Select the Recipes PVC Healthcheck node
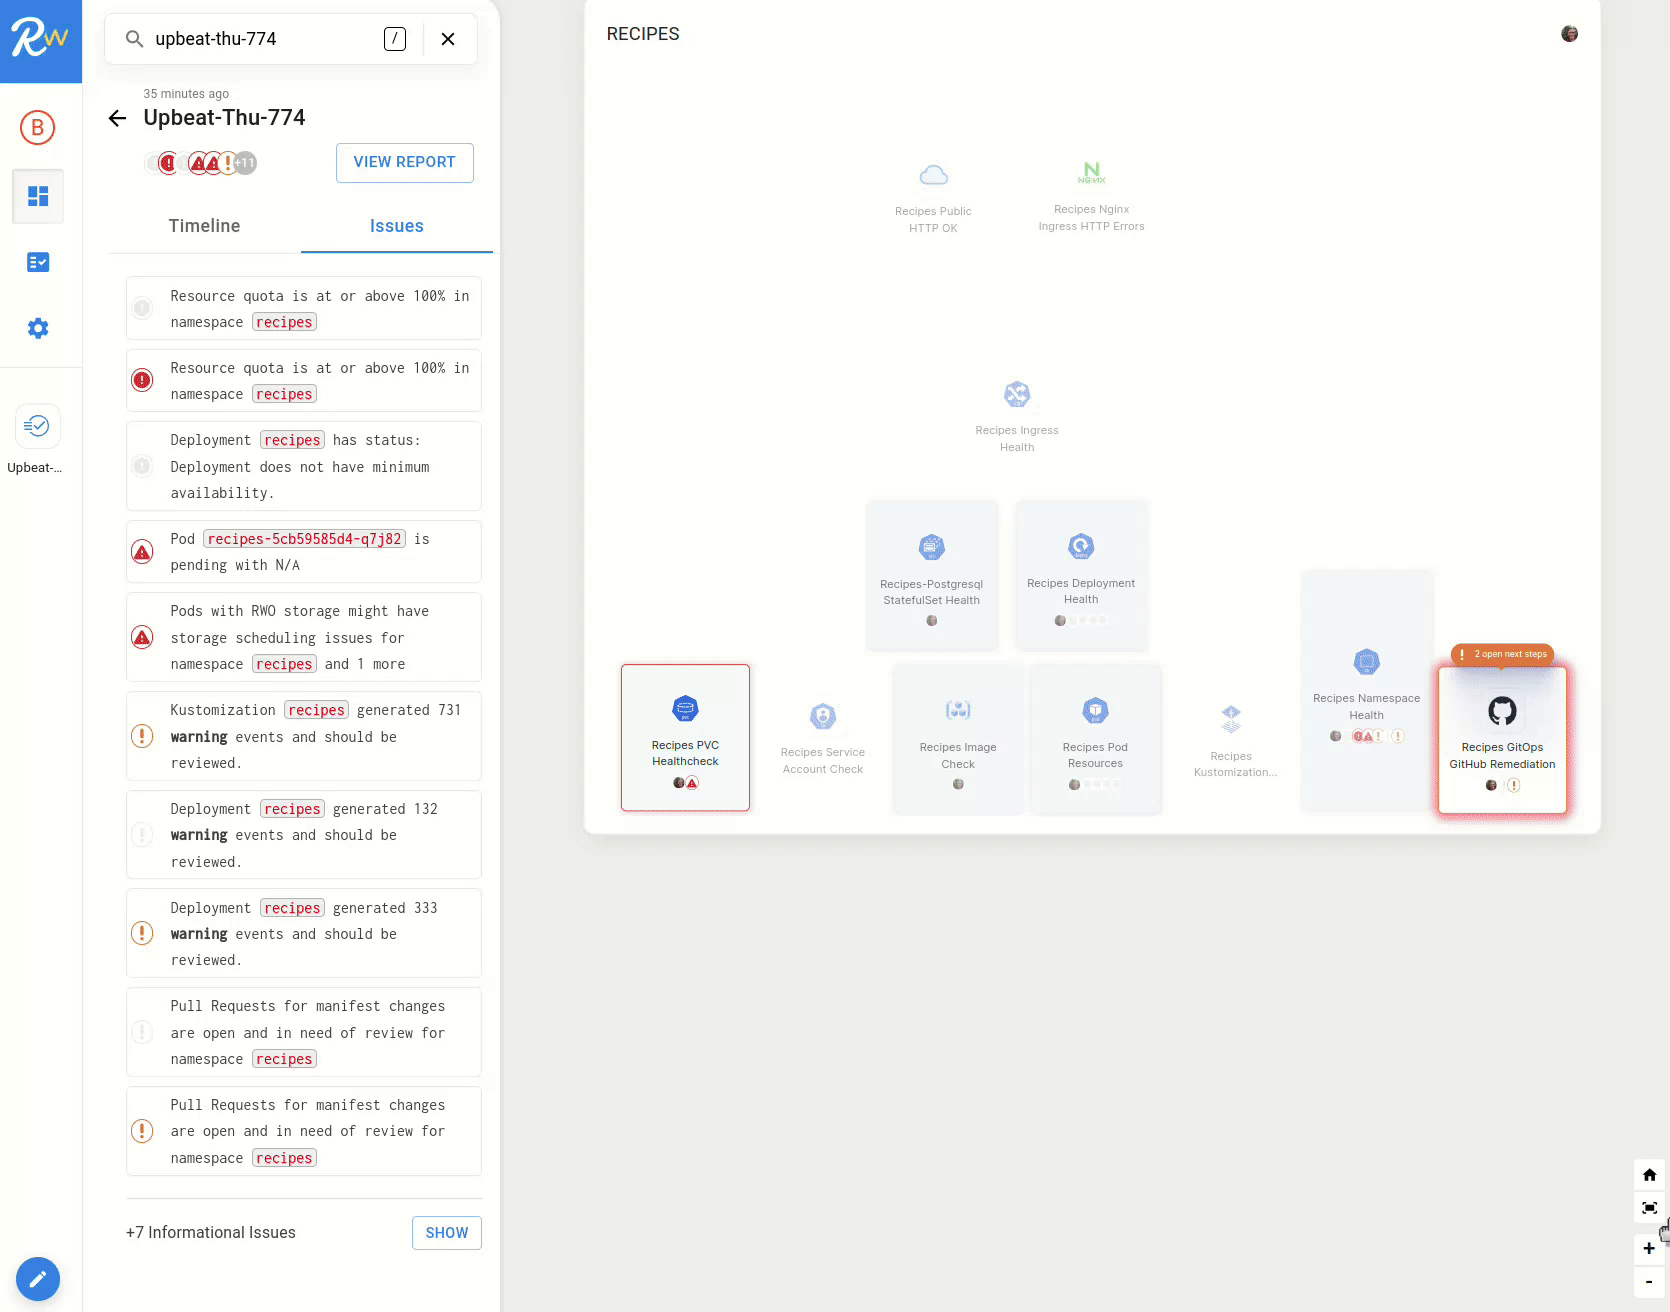 685,737
